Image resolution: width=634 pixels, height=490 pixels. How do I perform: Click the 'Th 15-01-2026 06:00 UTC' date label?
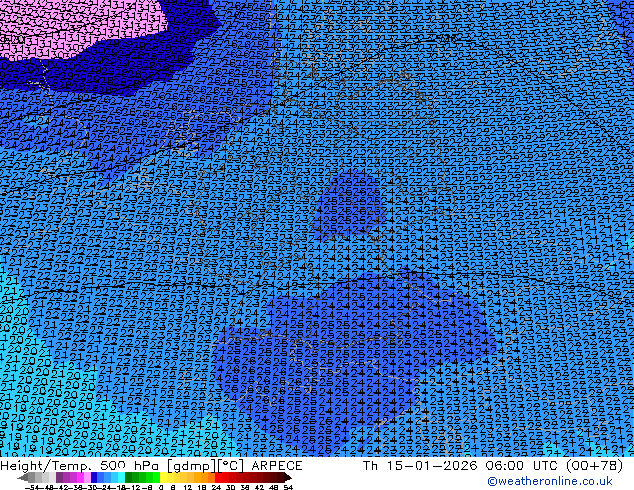point(460,466)
